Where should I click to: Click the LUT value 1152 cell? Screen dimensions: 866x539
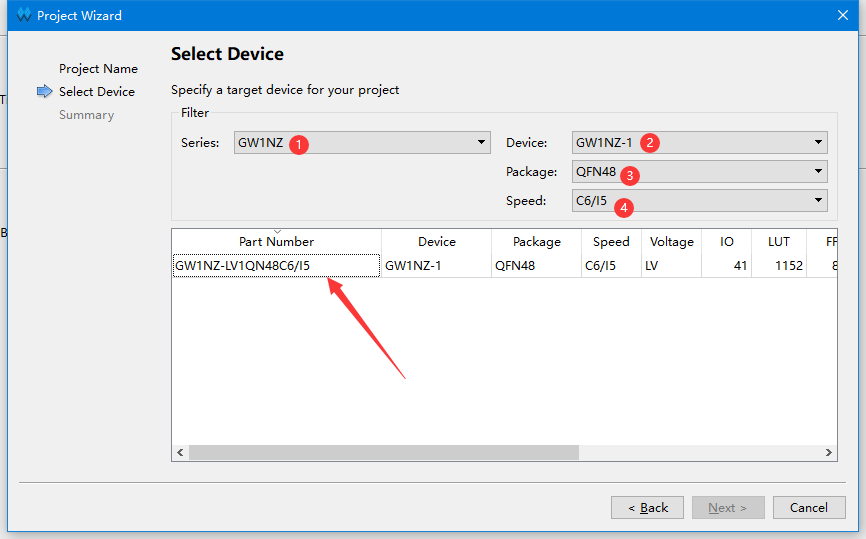point(779,266)
